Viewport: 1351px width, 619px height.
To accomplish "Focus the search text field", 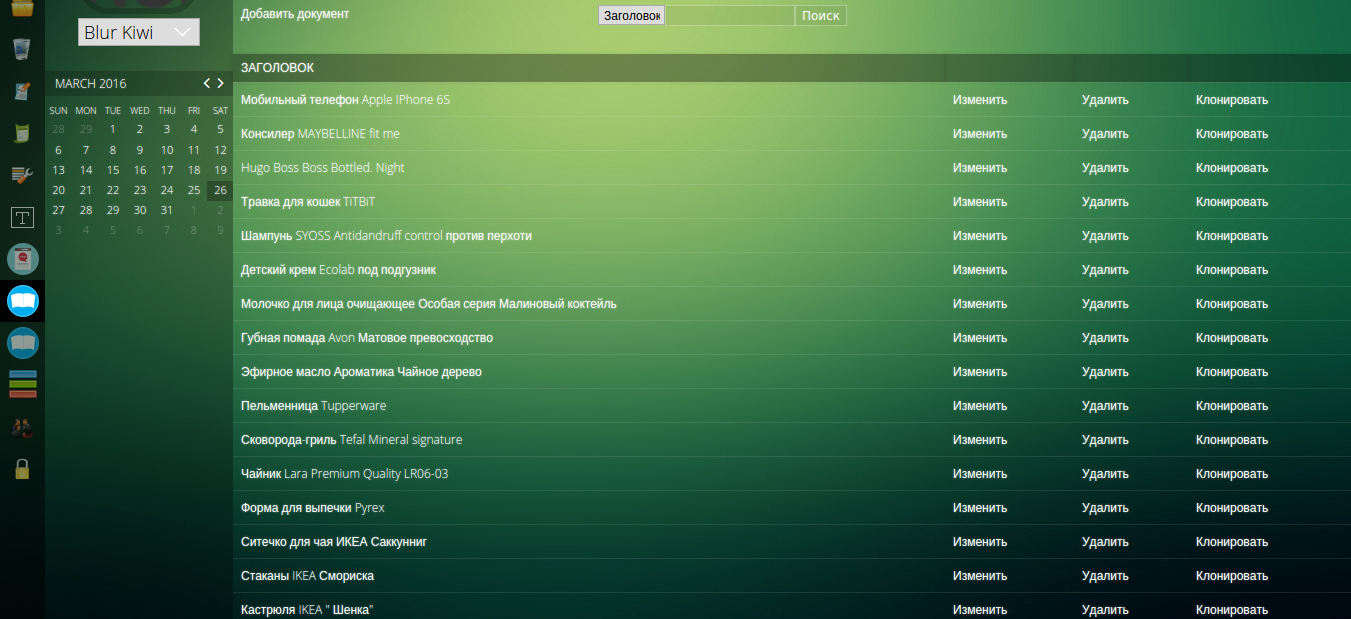I will point(730,16).
